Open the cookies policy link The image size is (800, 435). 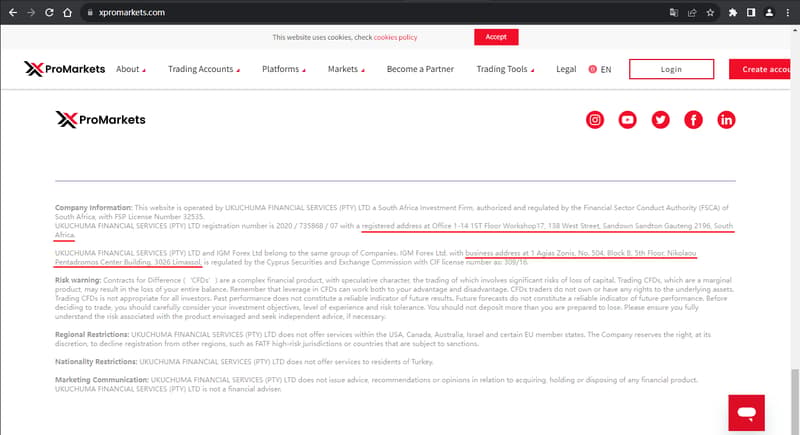click(395, 37)
